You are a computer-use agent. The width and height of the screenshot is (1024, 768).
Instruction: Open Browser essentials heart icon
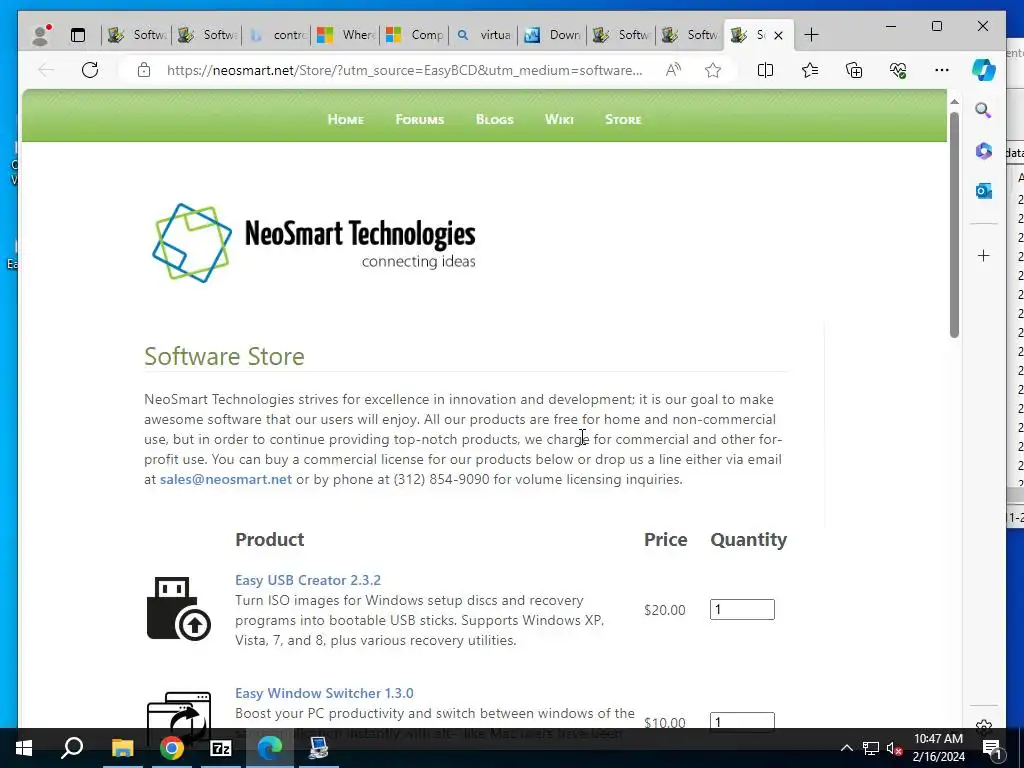pos(898,70)
